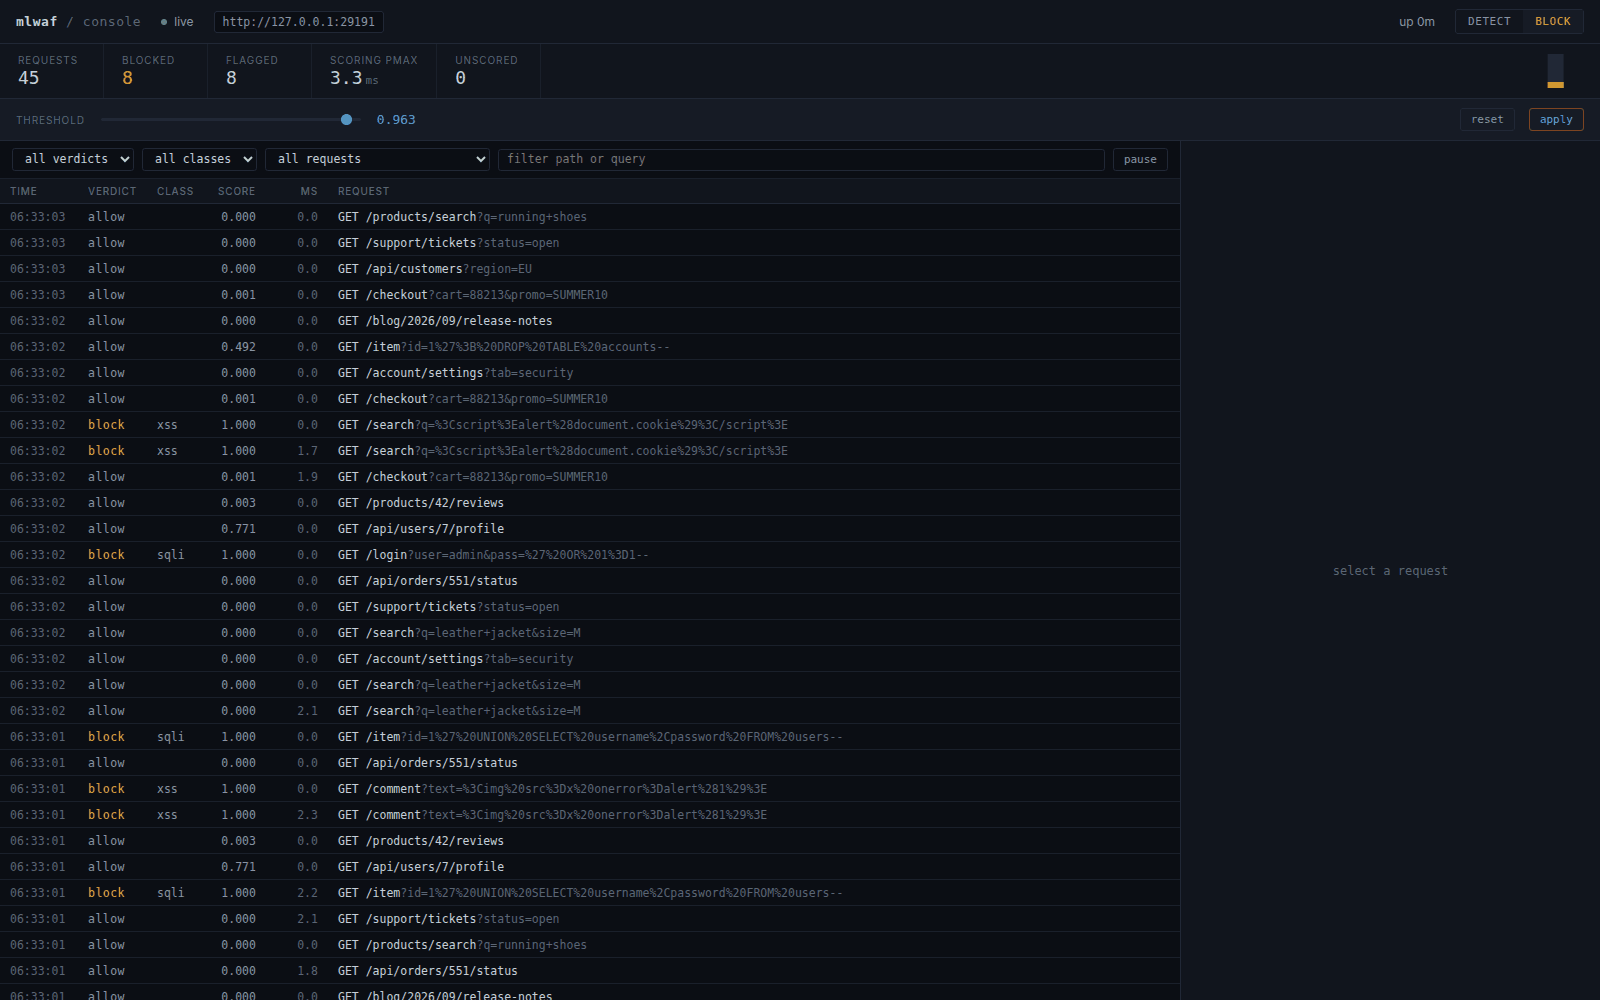Viewport: 1600px width, 1000px height.
Task: Select the /checkout row with 1.9 ms
Action: coord(590,477)
